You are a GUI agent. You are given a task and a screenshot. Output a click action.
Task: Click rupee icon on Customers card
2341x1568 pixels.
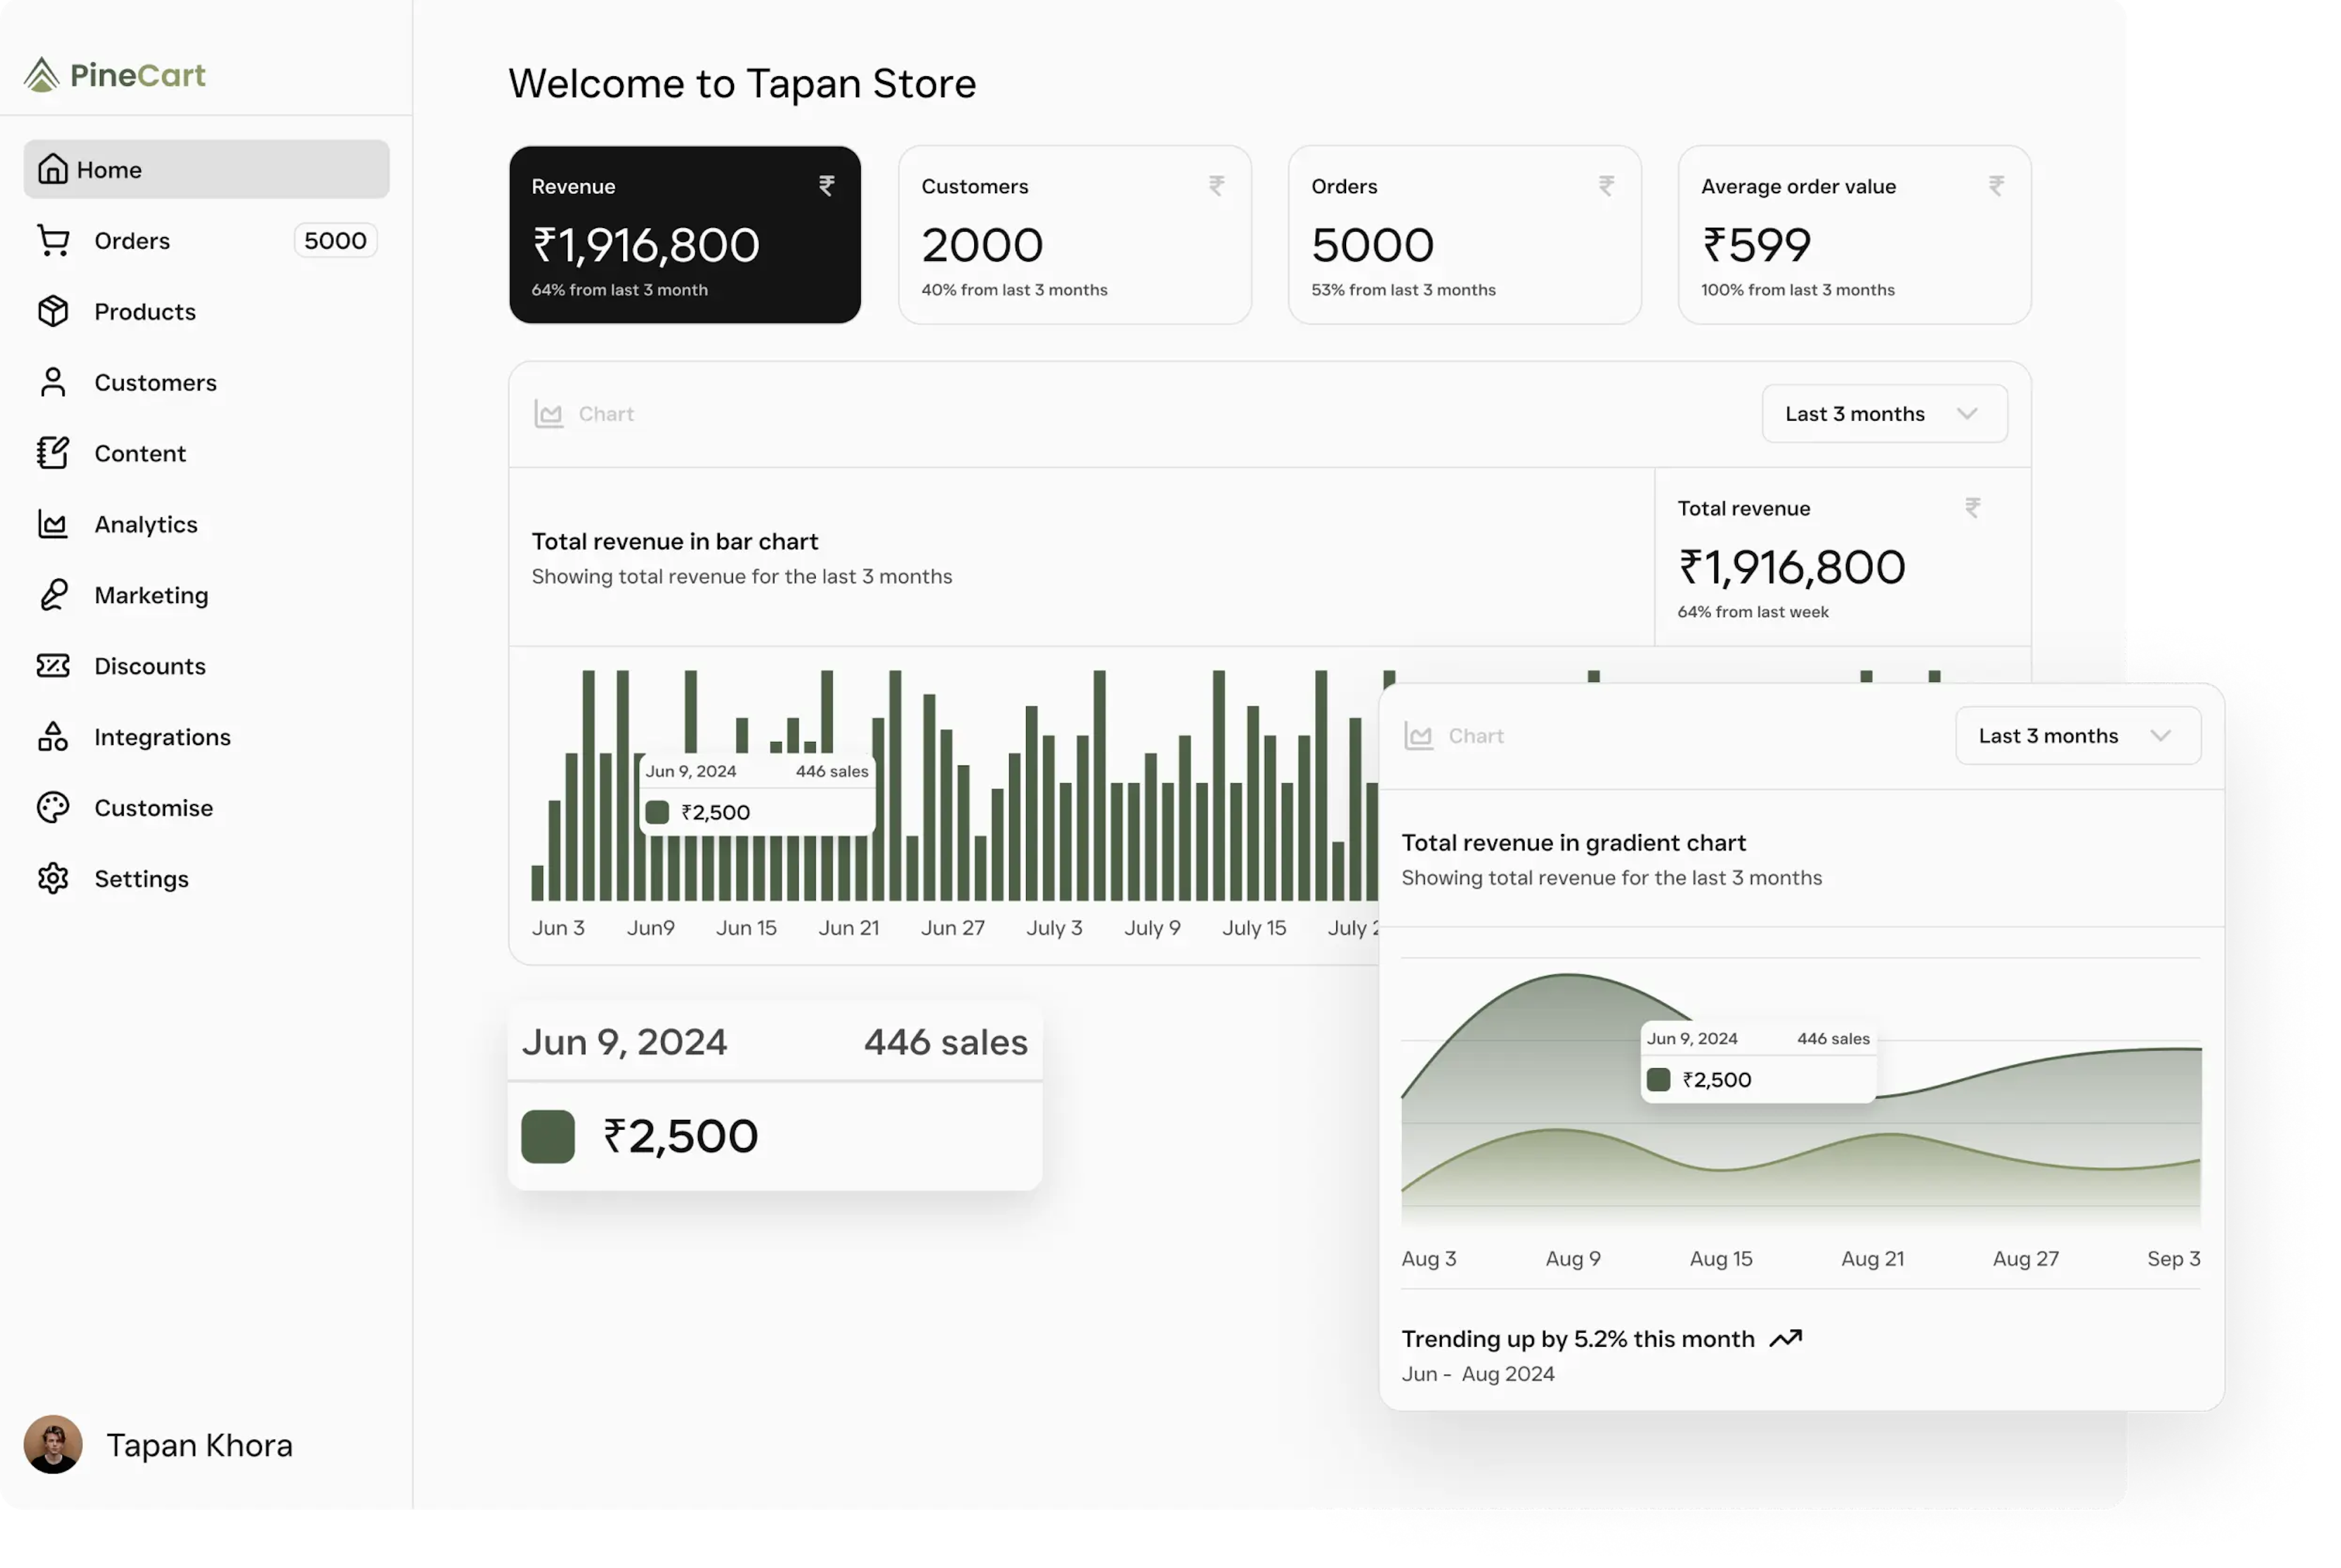(x=1217, y=186)
